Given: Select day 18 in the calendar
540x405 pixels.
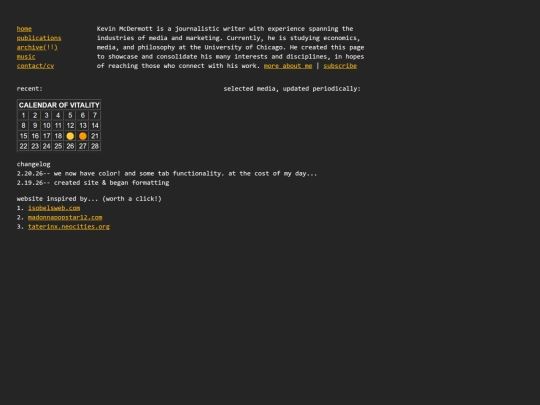Looking at the screenshot, I should coord(58,136).
